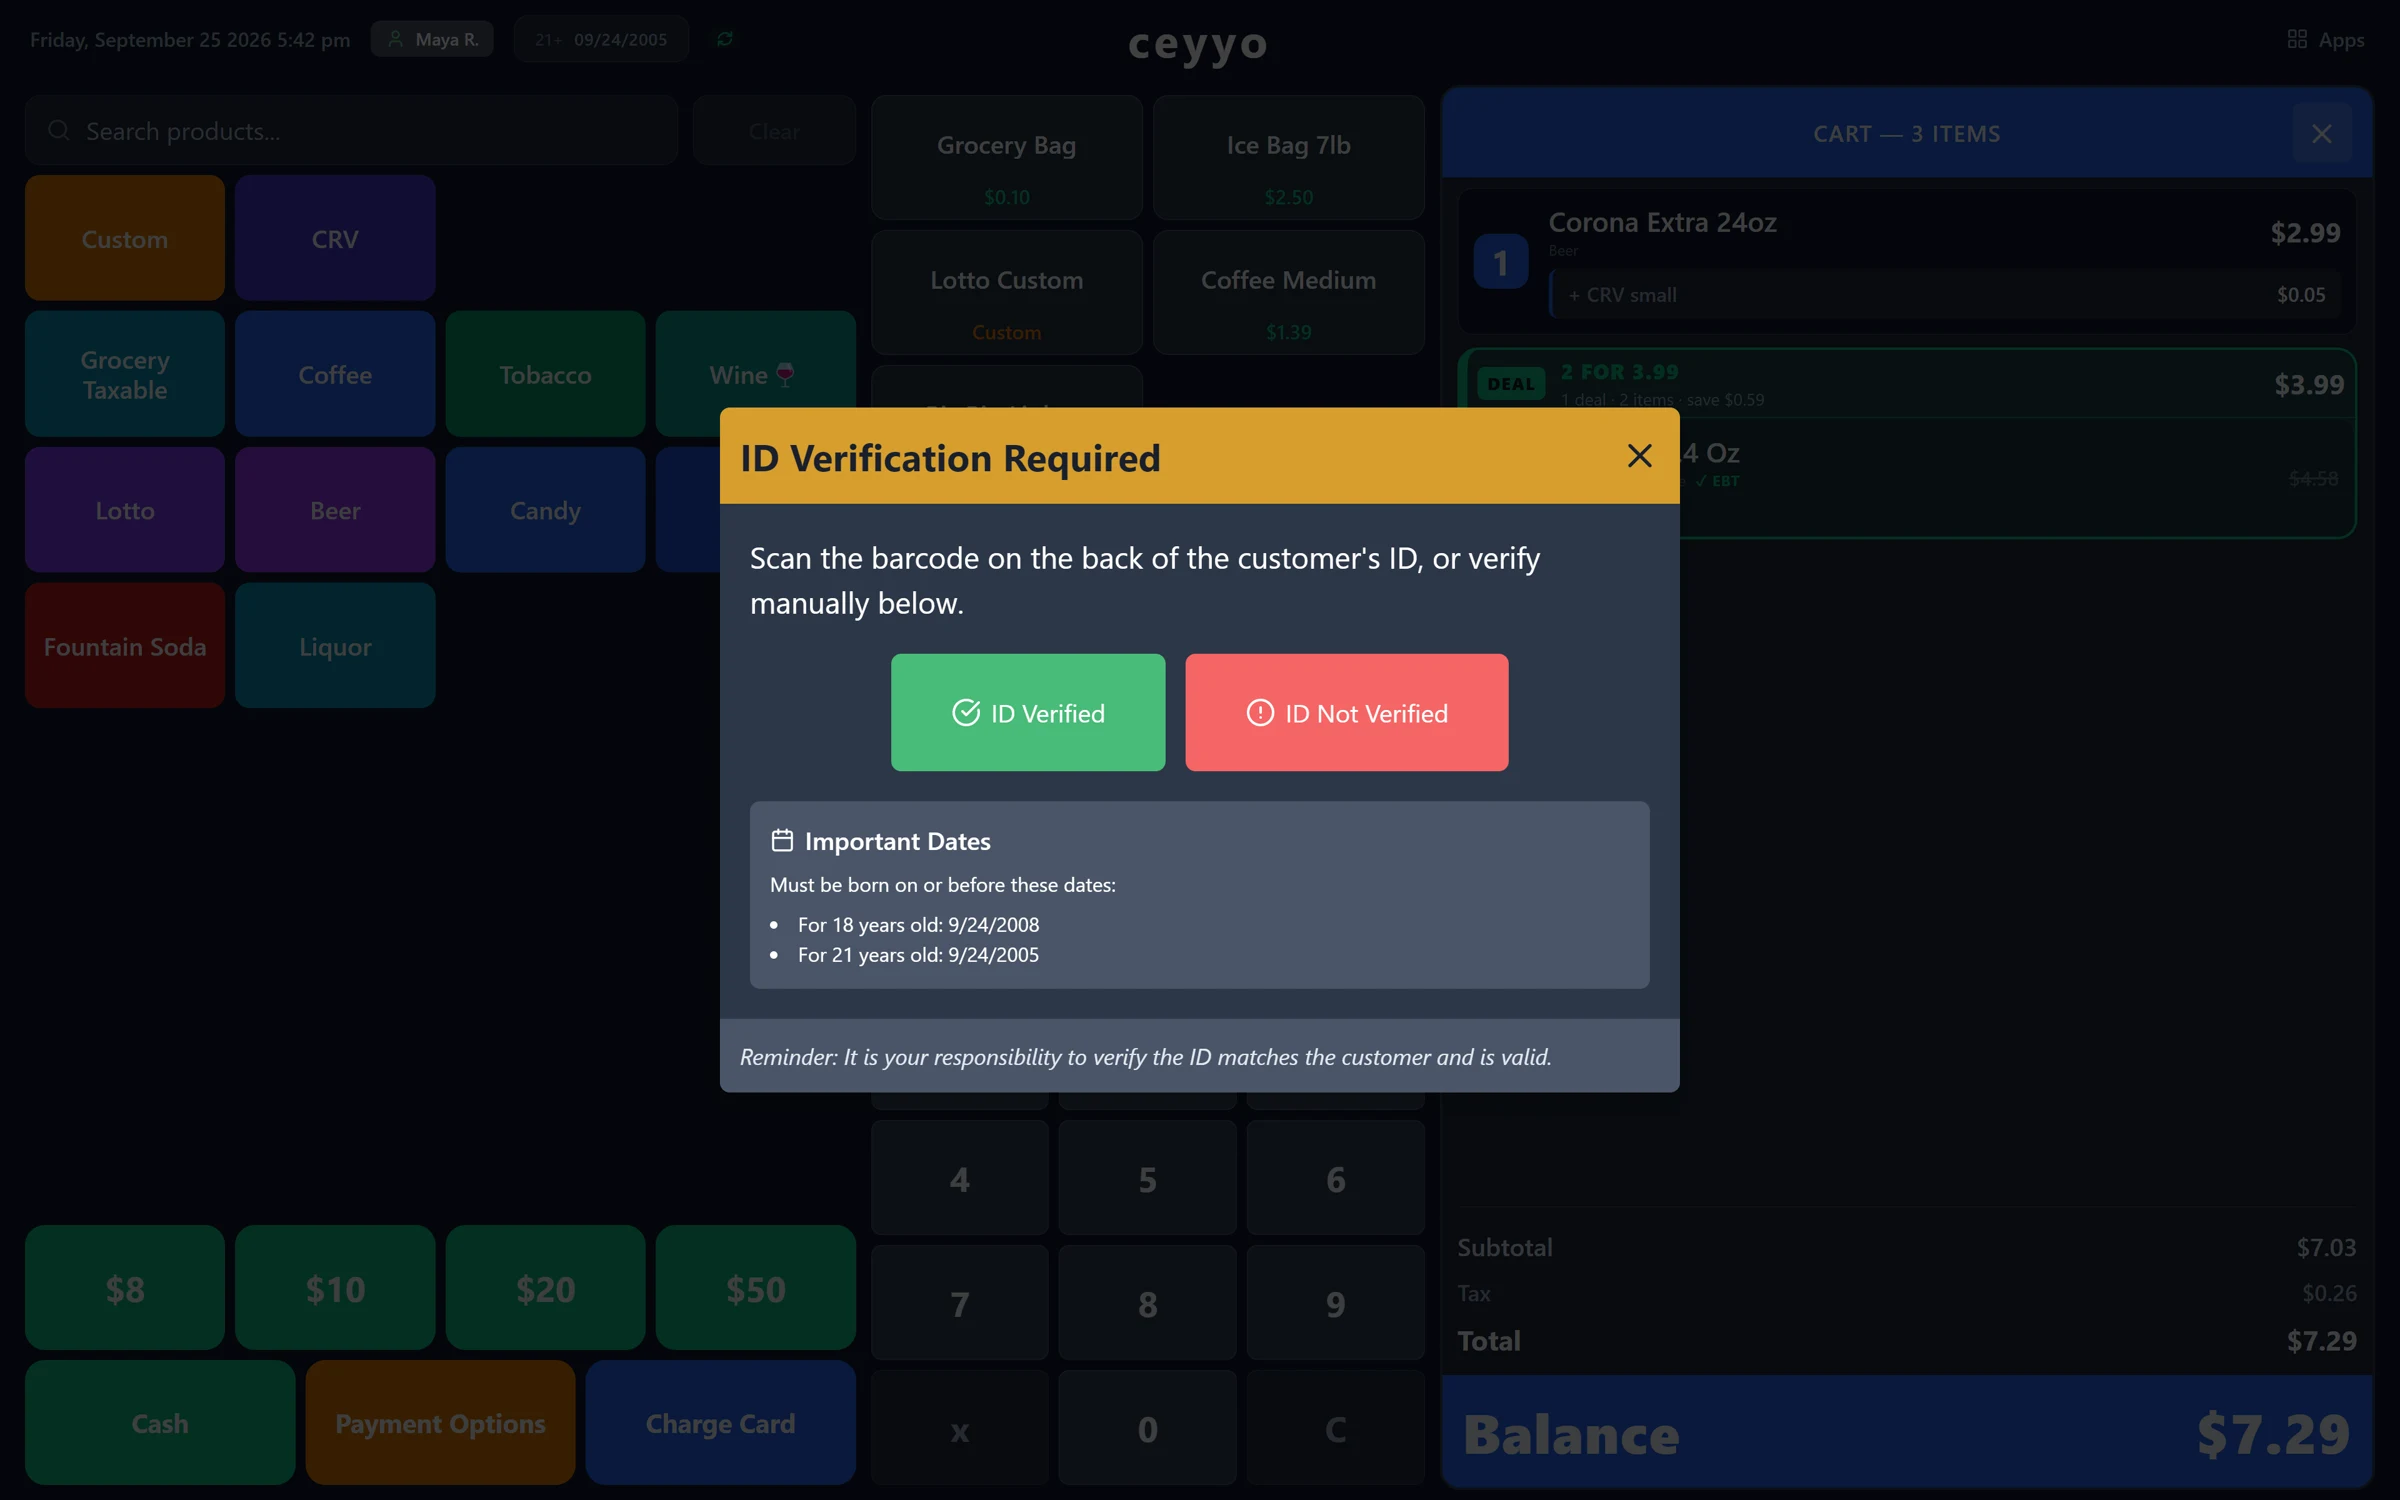Tap the $20 quick cash button
Viewport: 2400px width, 1500px height.
pyautogui.click(x=545, y=1288)
